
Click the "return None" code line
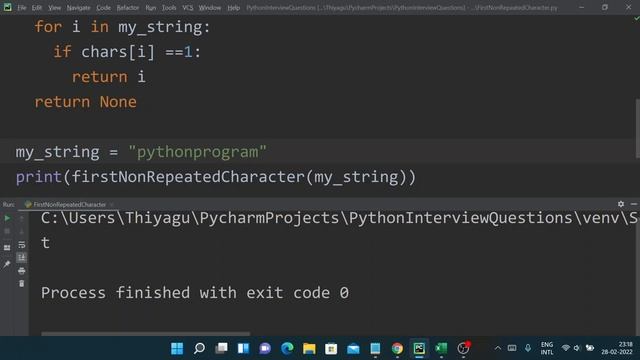pyautogui.click(x=86, y=102)
